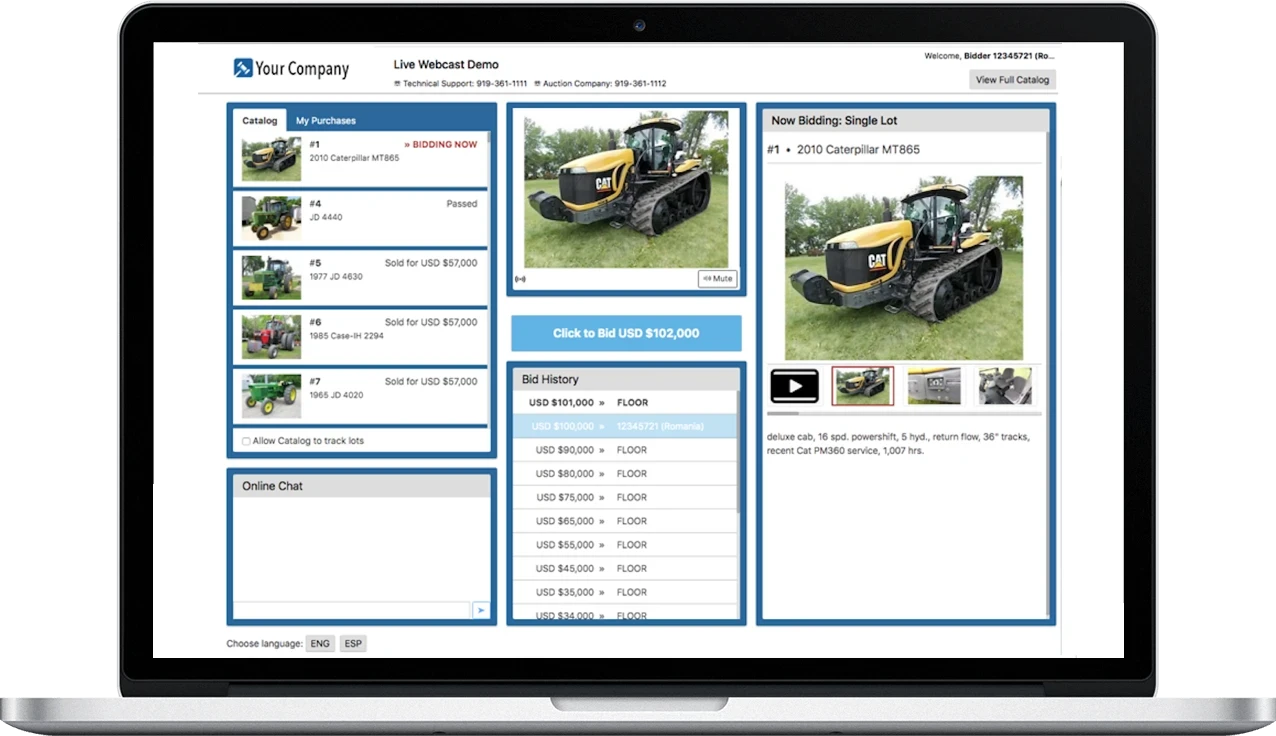Select lot #1 2010 Caterpillar MT865
Screen dimensions: 1276x736
(x=360, y=159)
